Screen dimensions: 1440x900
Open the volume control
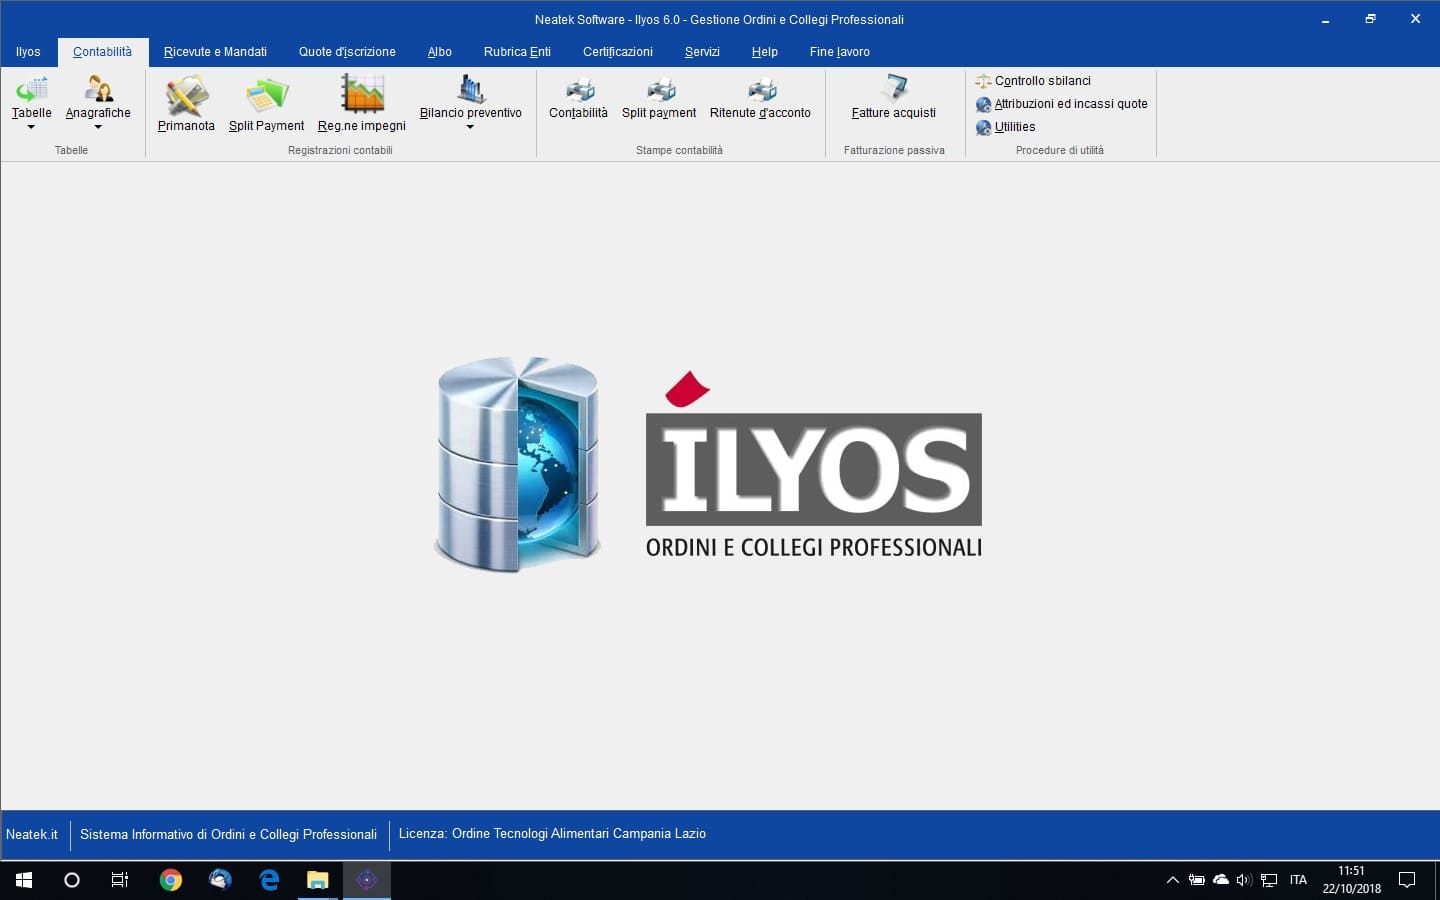pyautogui.click(x=1244, y=880)
